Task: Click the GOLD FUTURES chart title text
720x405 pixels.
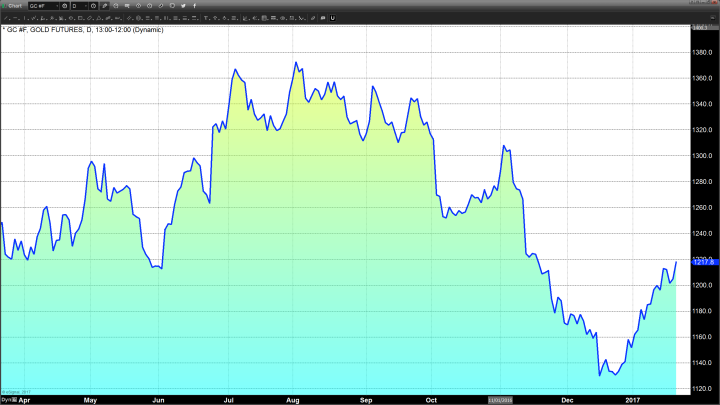Action: 69,30
